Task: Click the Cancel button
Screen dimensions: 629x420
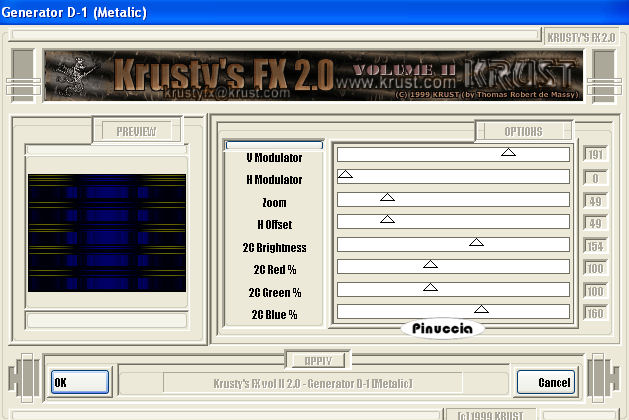Action: (546, 382)
